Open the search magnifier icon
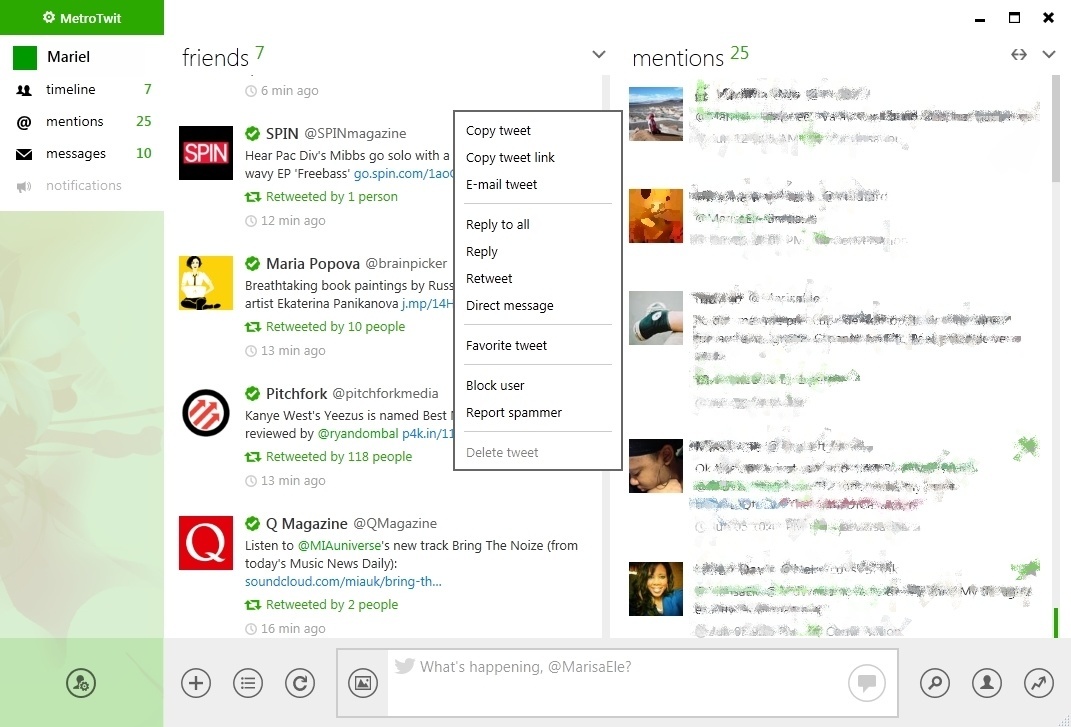Image resolution: width=1071 pixels, height=727 pixels. click(934, 683)
